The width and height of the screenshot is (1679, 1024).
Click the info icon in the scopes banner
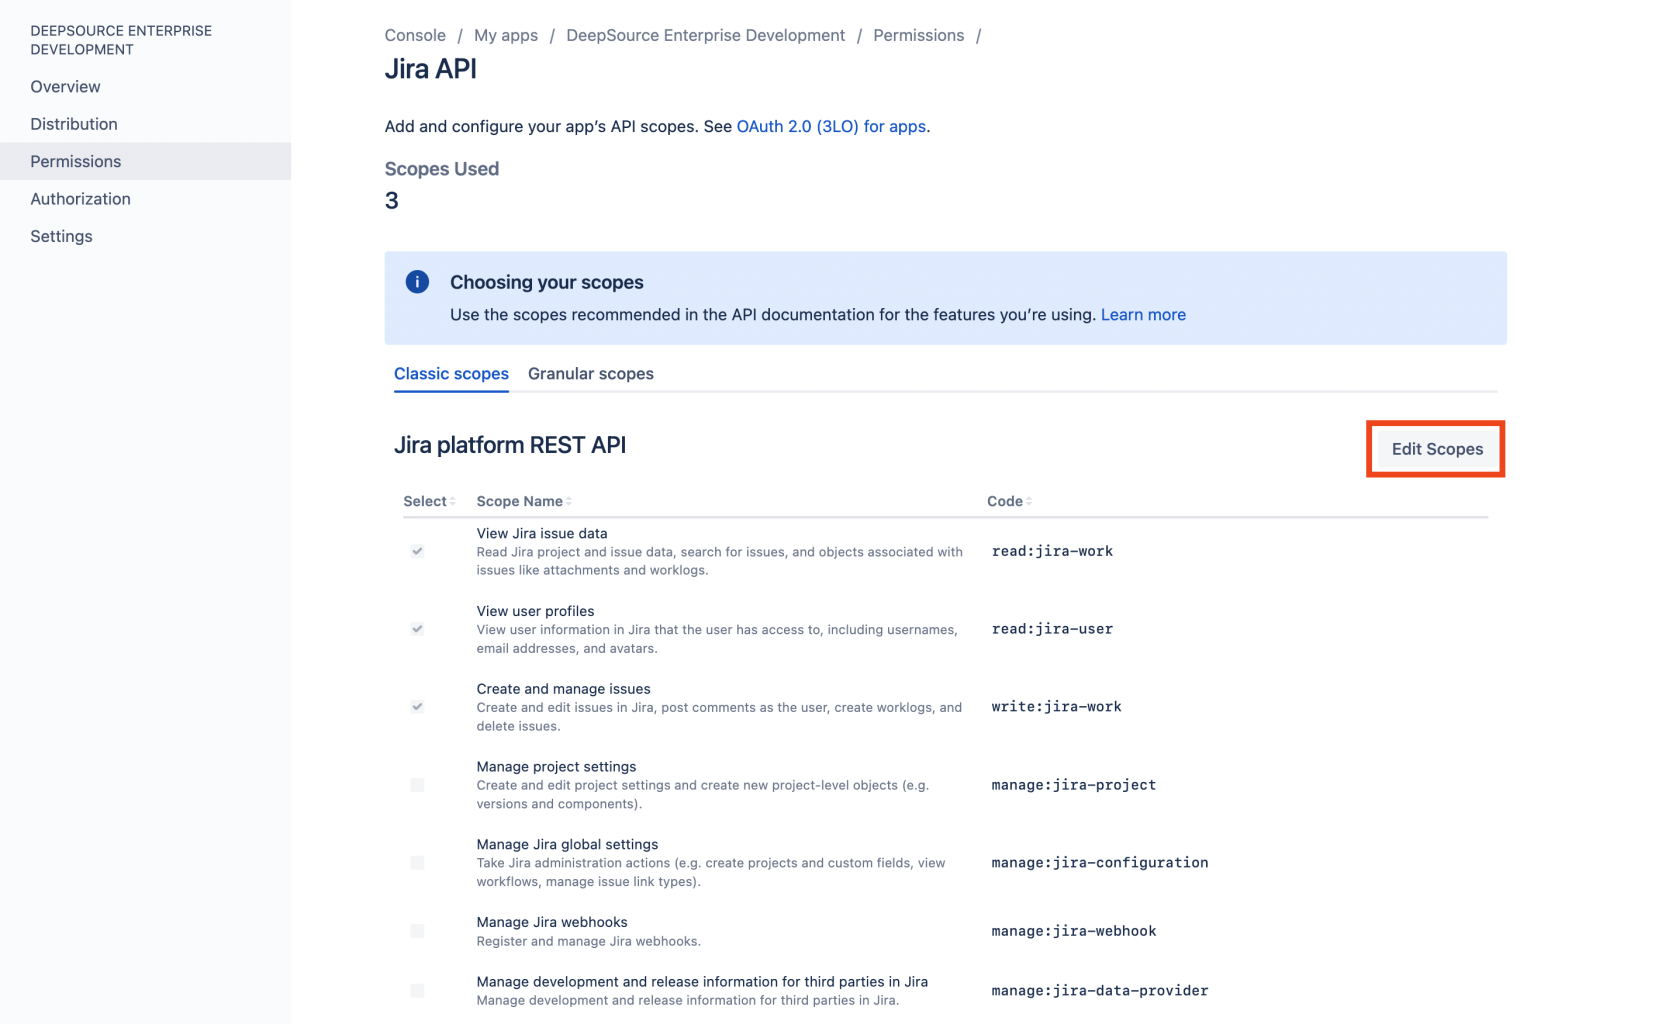click(x=417, y=282)
